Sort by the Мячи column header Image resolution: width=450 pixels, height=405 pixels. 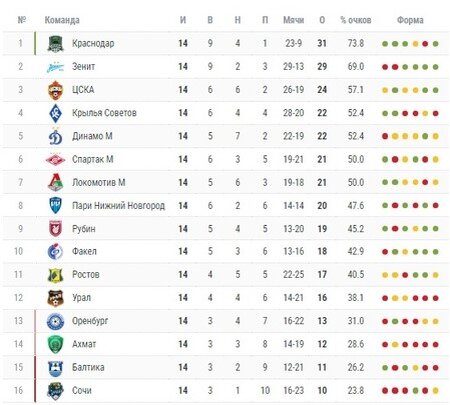pos(294,20)
